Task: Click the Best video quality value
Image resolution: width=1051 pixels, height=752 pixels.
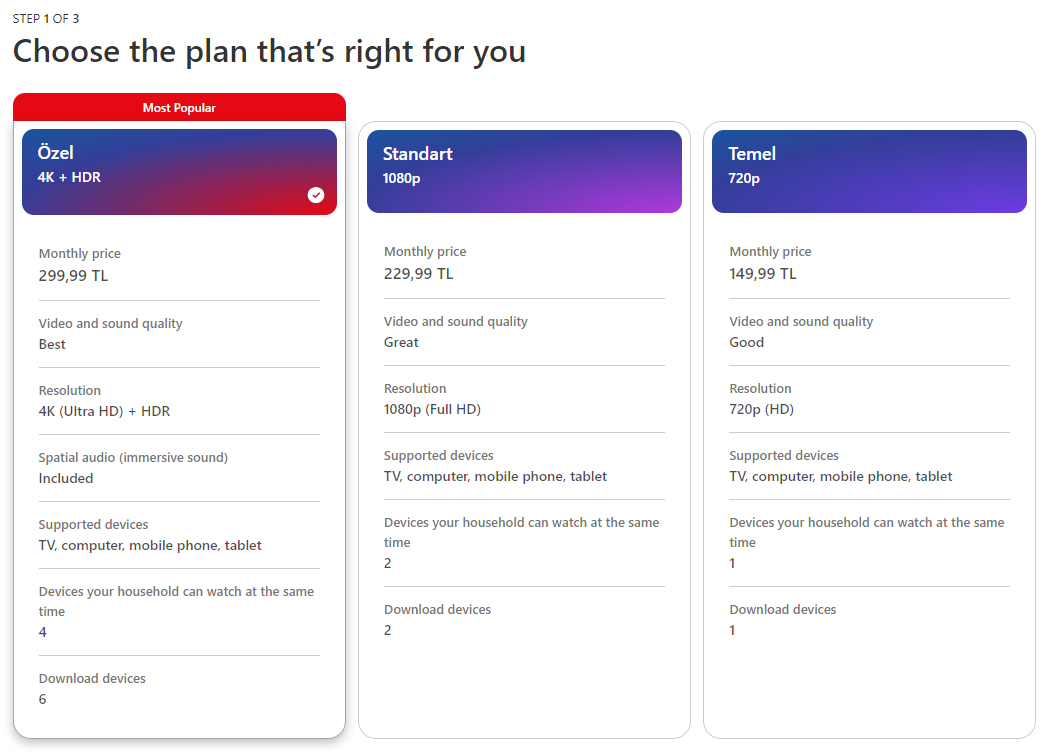Action: pyautogui.click(x=52, y=344)
